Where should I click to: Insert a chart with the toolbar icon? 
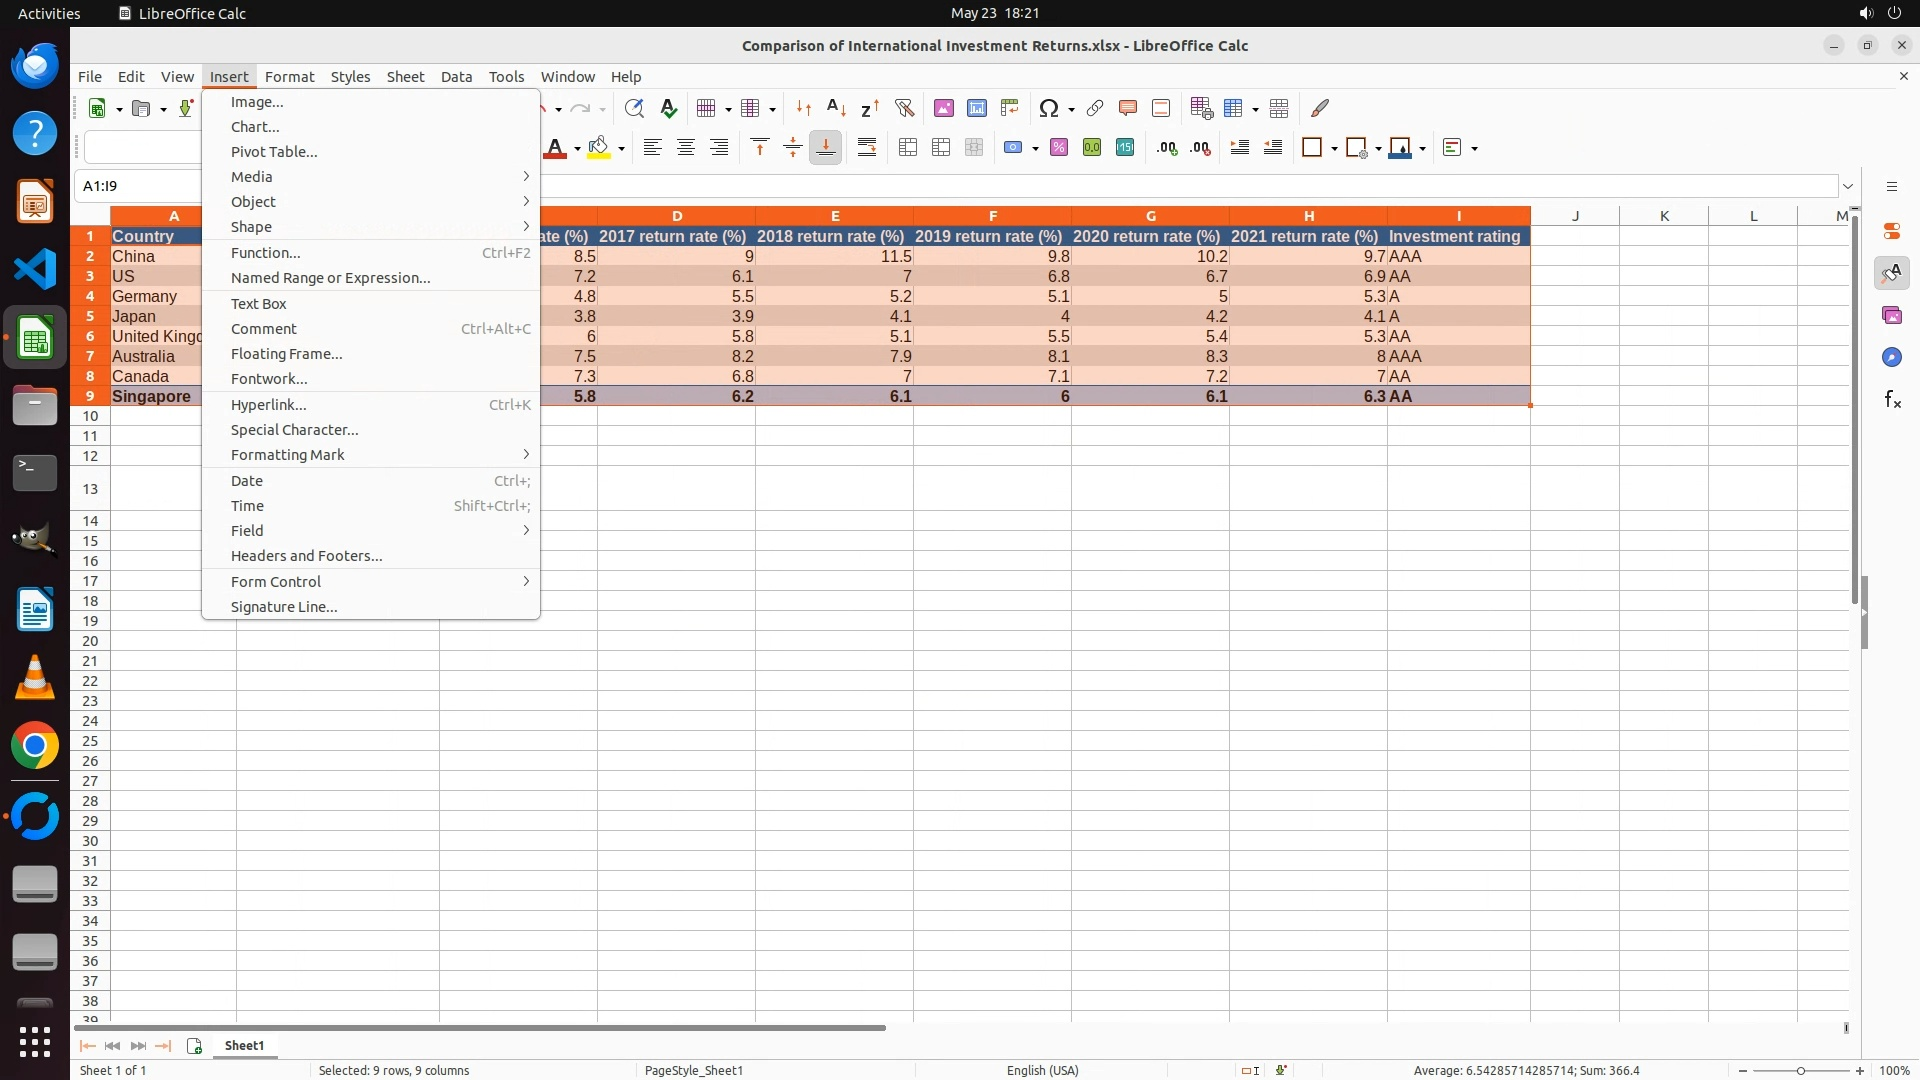point(976,108)
